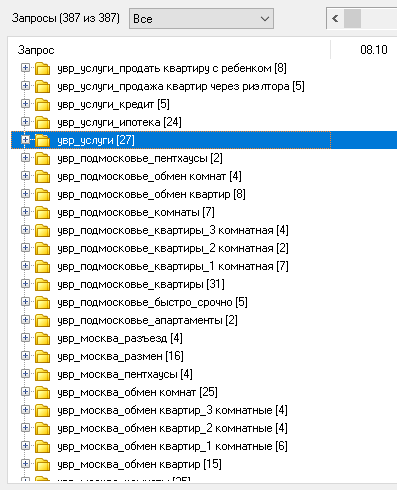Select 'увр_москва_обмен комнат [25]' row text
Viewport: 397px width, 490px height.
tap(137, 392)
